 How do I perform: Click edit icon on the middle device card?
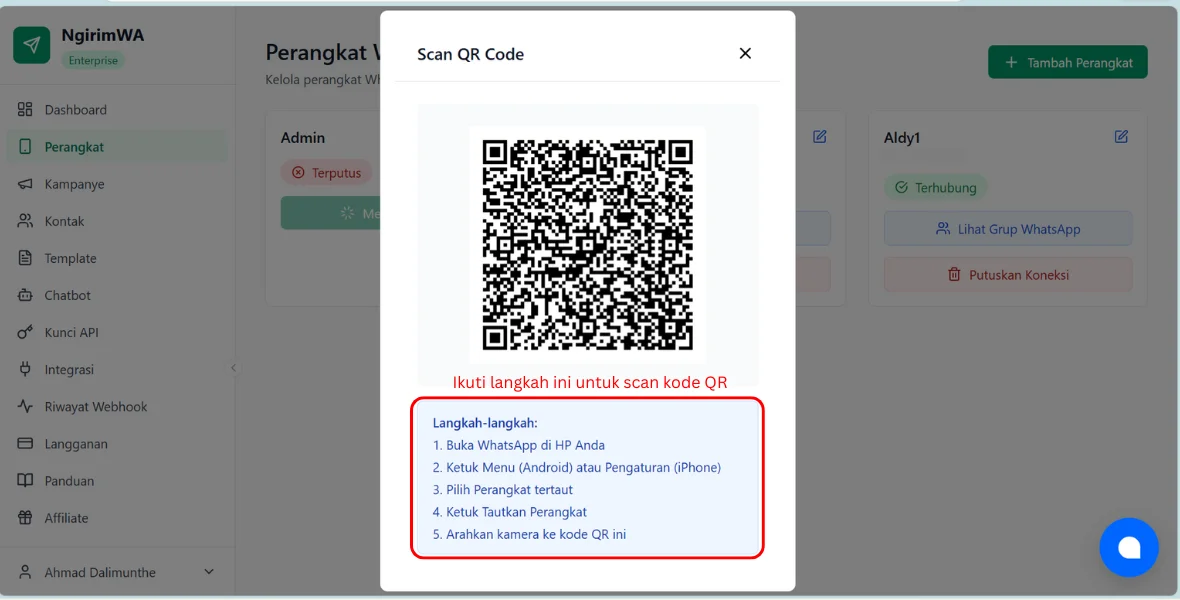click(x=820, y=137)
